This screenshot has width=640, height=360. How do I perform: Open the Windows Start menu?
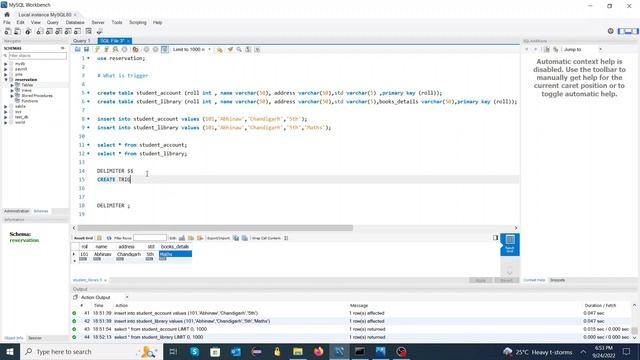(x=10, y=351)
